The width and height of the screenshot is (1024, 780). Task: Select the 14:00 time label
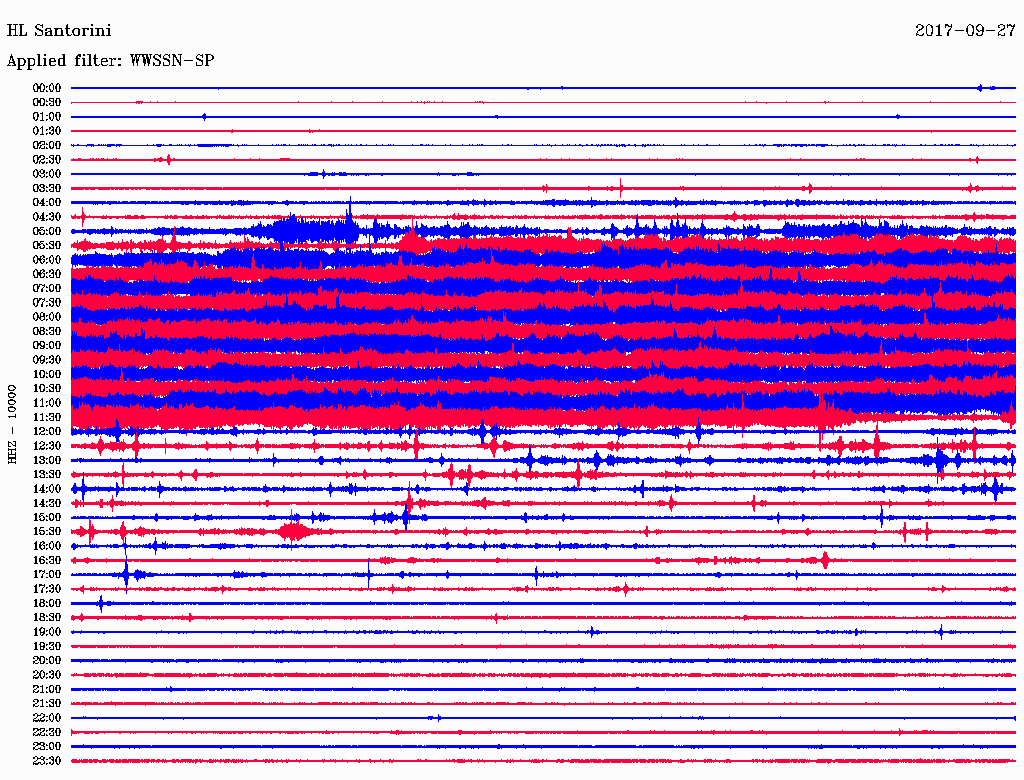point(47,489)
